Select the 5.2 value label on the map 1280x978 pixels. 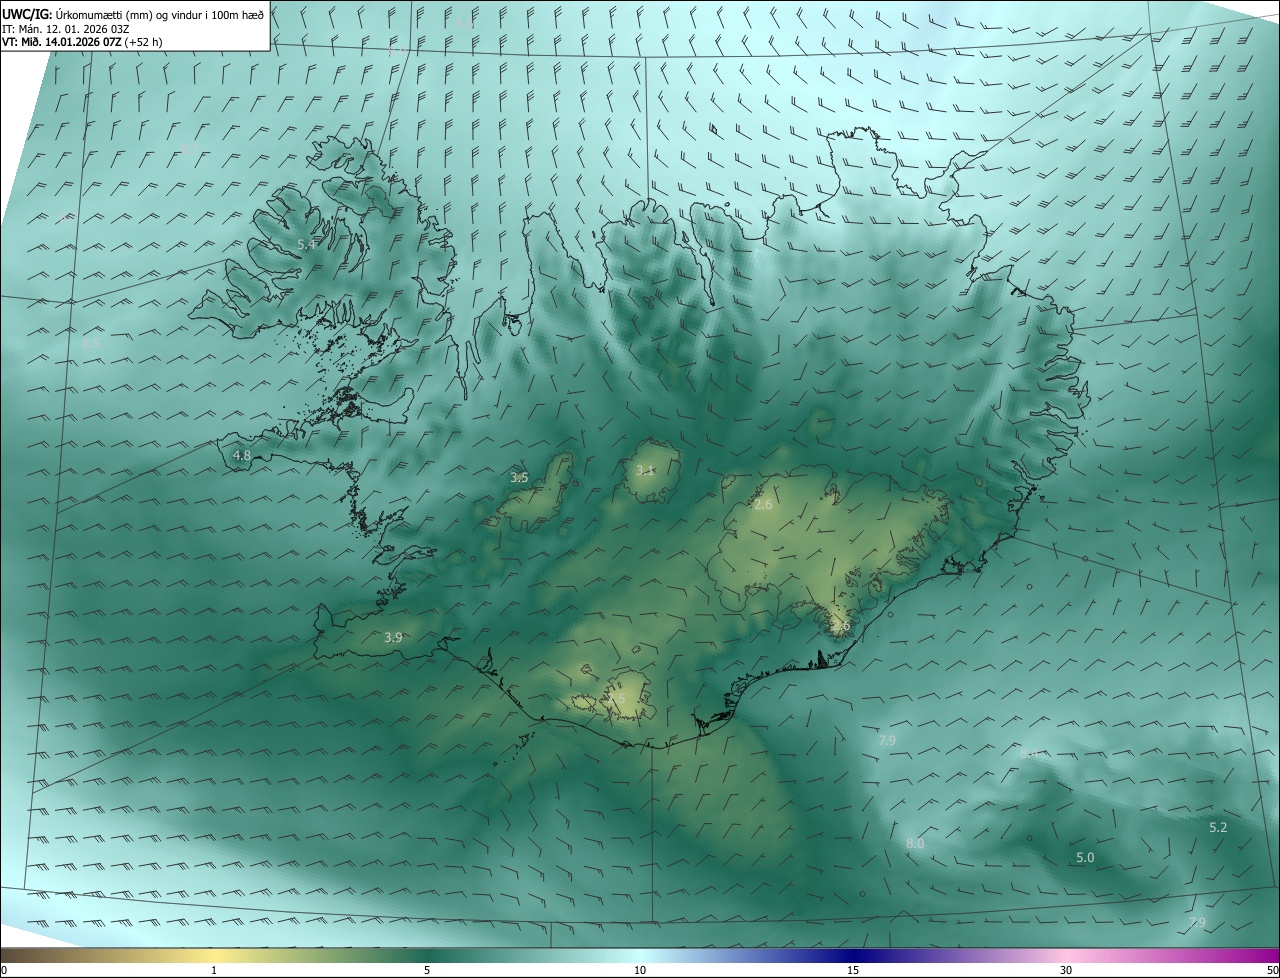(1218, 827)
